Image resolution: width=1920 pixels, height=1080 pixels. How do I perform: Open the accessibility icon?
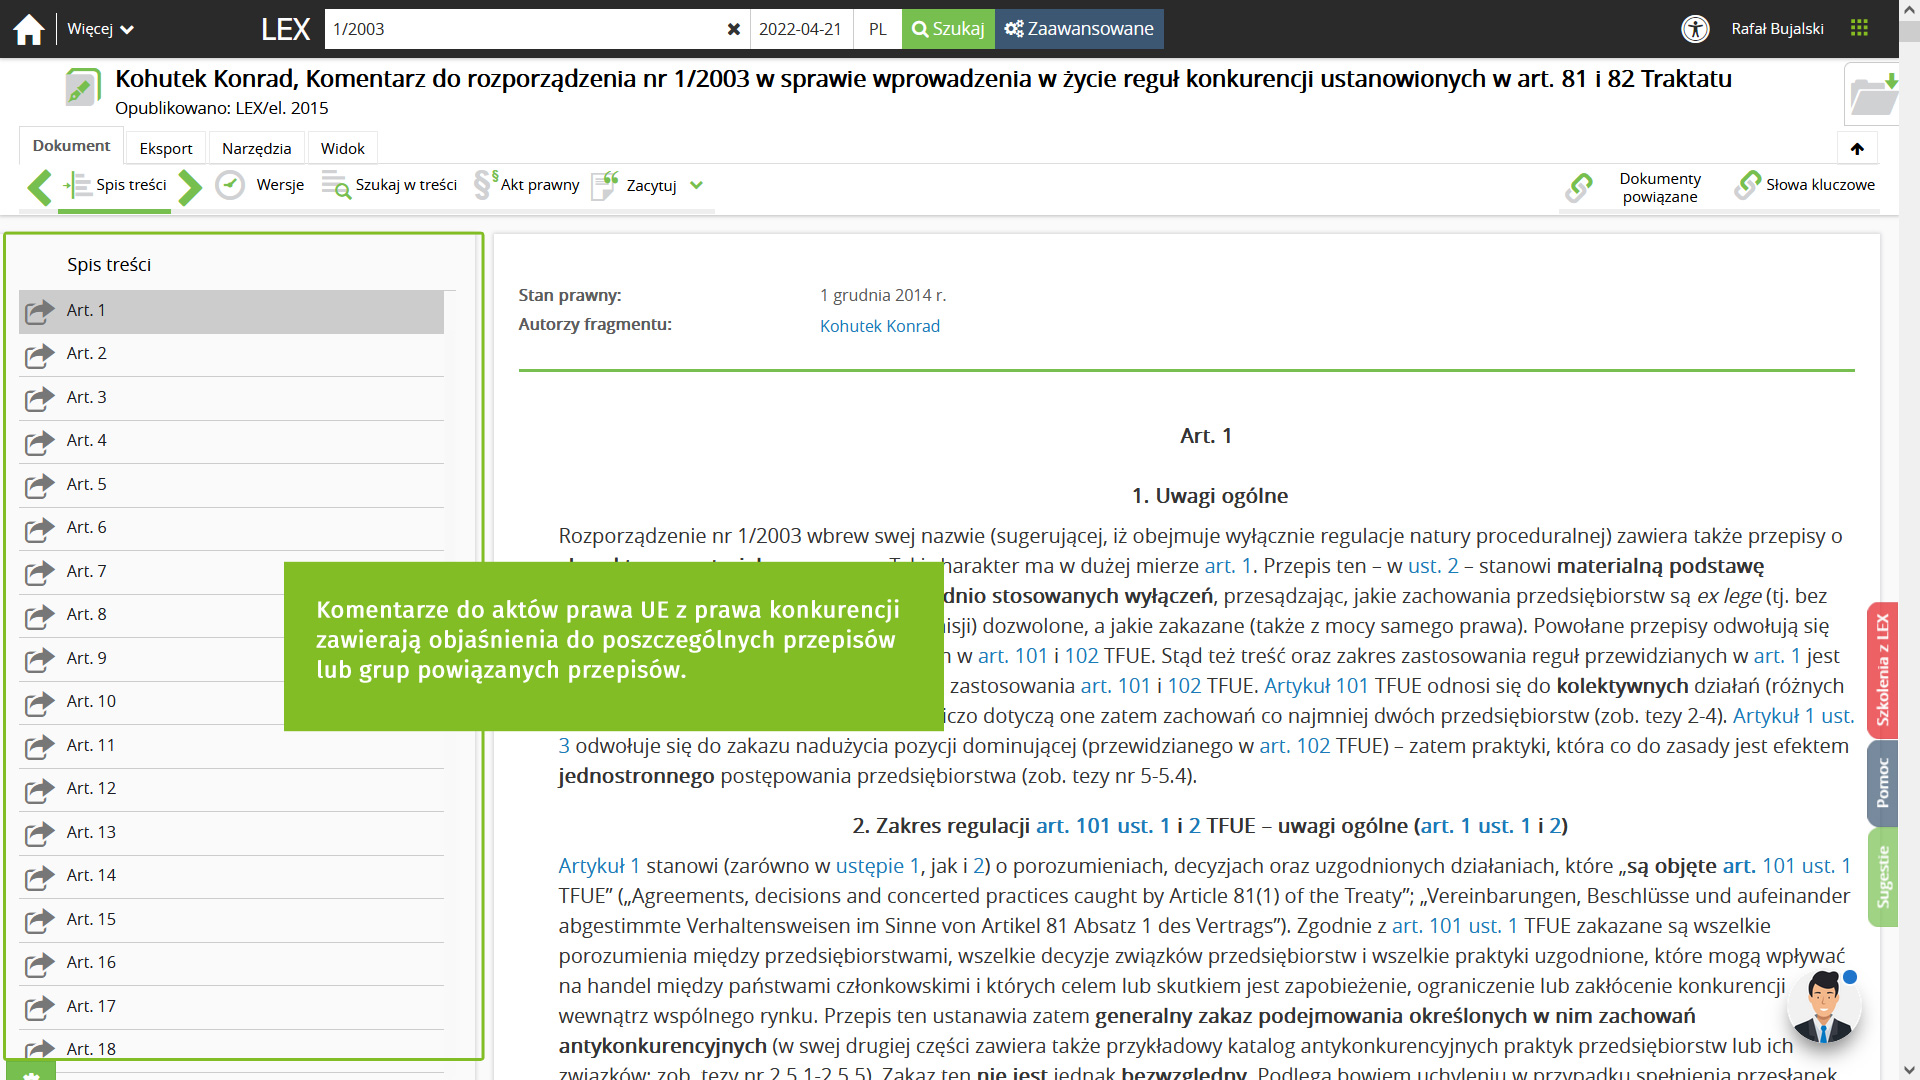pyautogui.click(x=1695, y=29)
